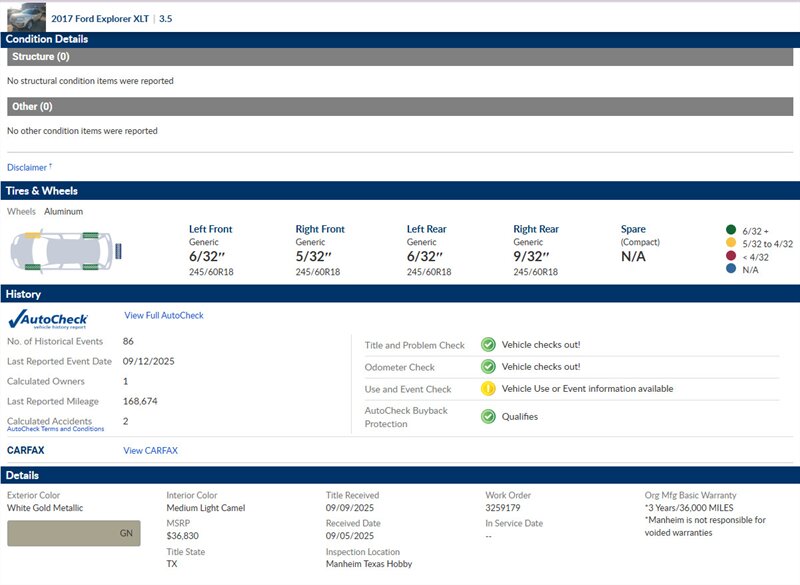The width and height of the screenshot is (800, 585).
Task: Click the green 6/32 + legend dot
Action: tap(731, 230)
